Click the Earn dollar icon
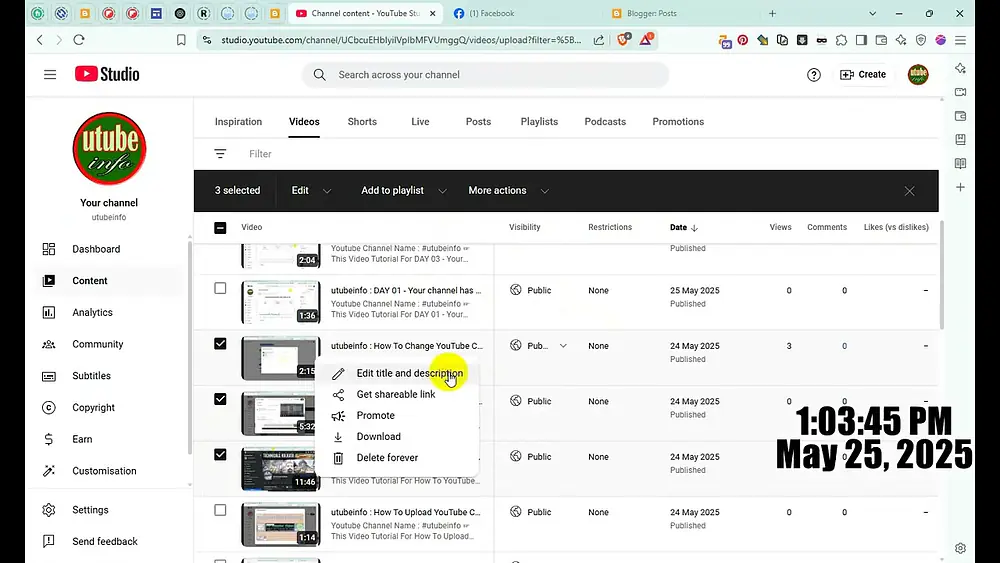The image size is (1000, 563). [48, 439]
